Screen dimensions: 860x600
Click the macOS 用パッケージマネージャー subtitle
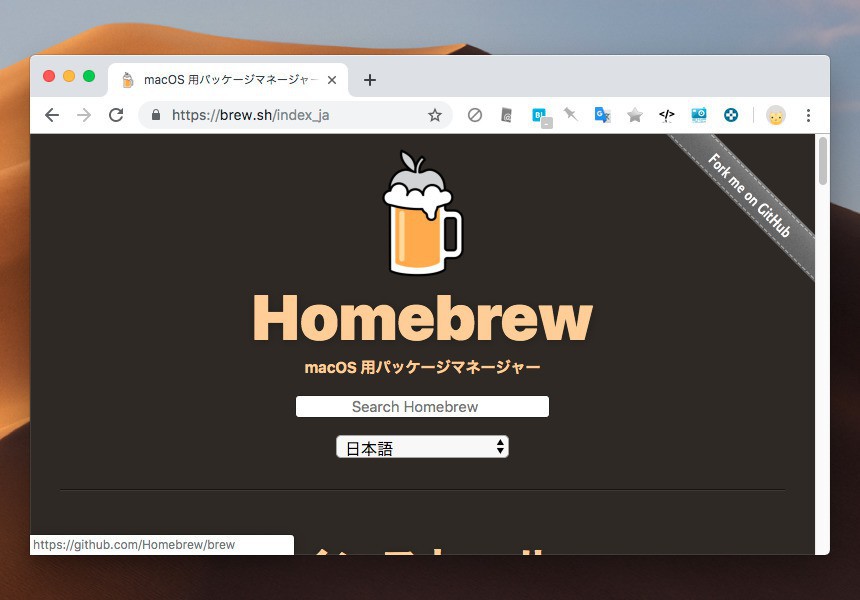(x=422, y=367)
